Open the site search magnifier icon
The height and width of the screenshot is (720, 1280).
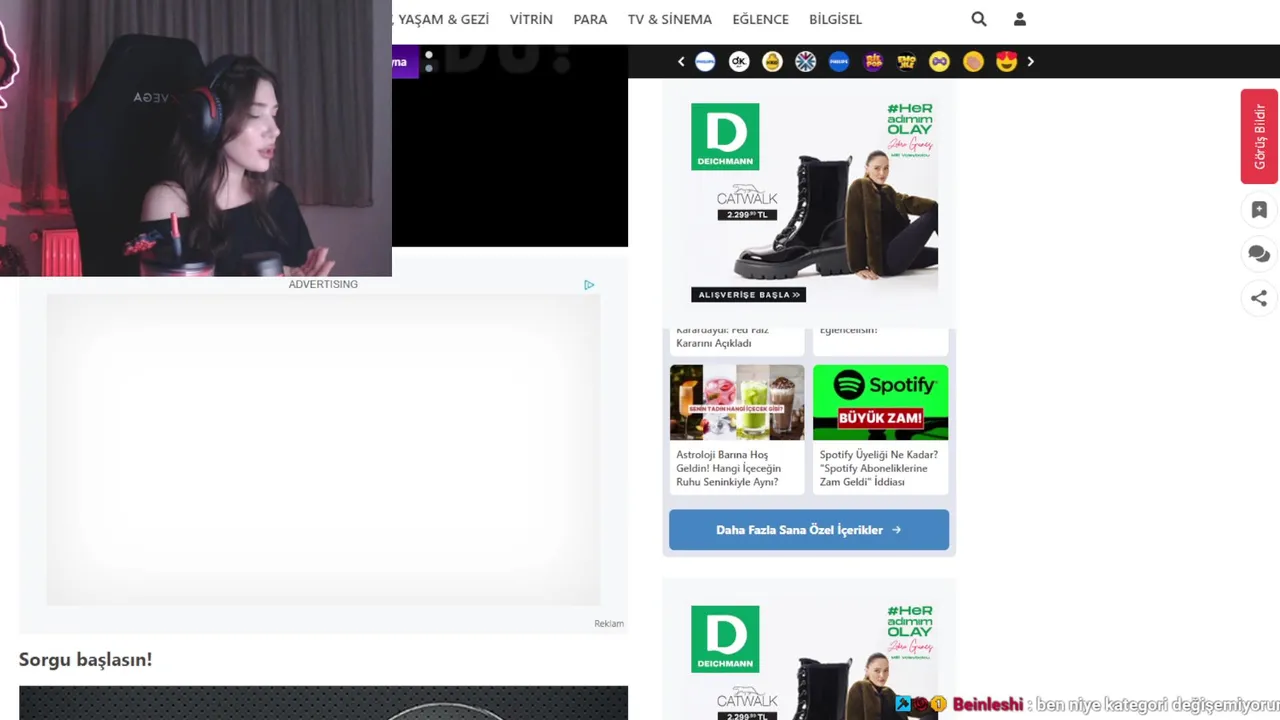point(979,19)
